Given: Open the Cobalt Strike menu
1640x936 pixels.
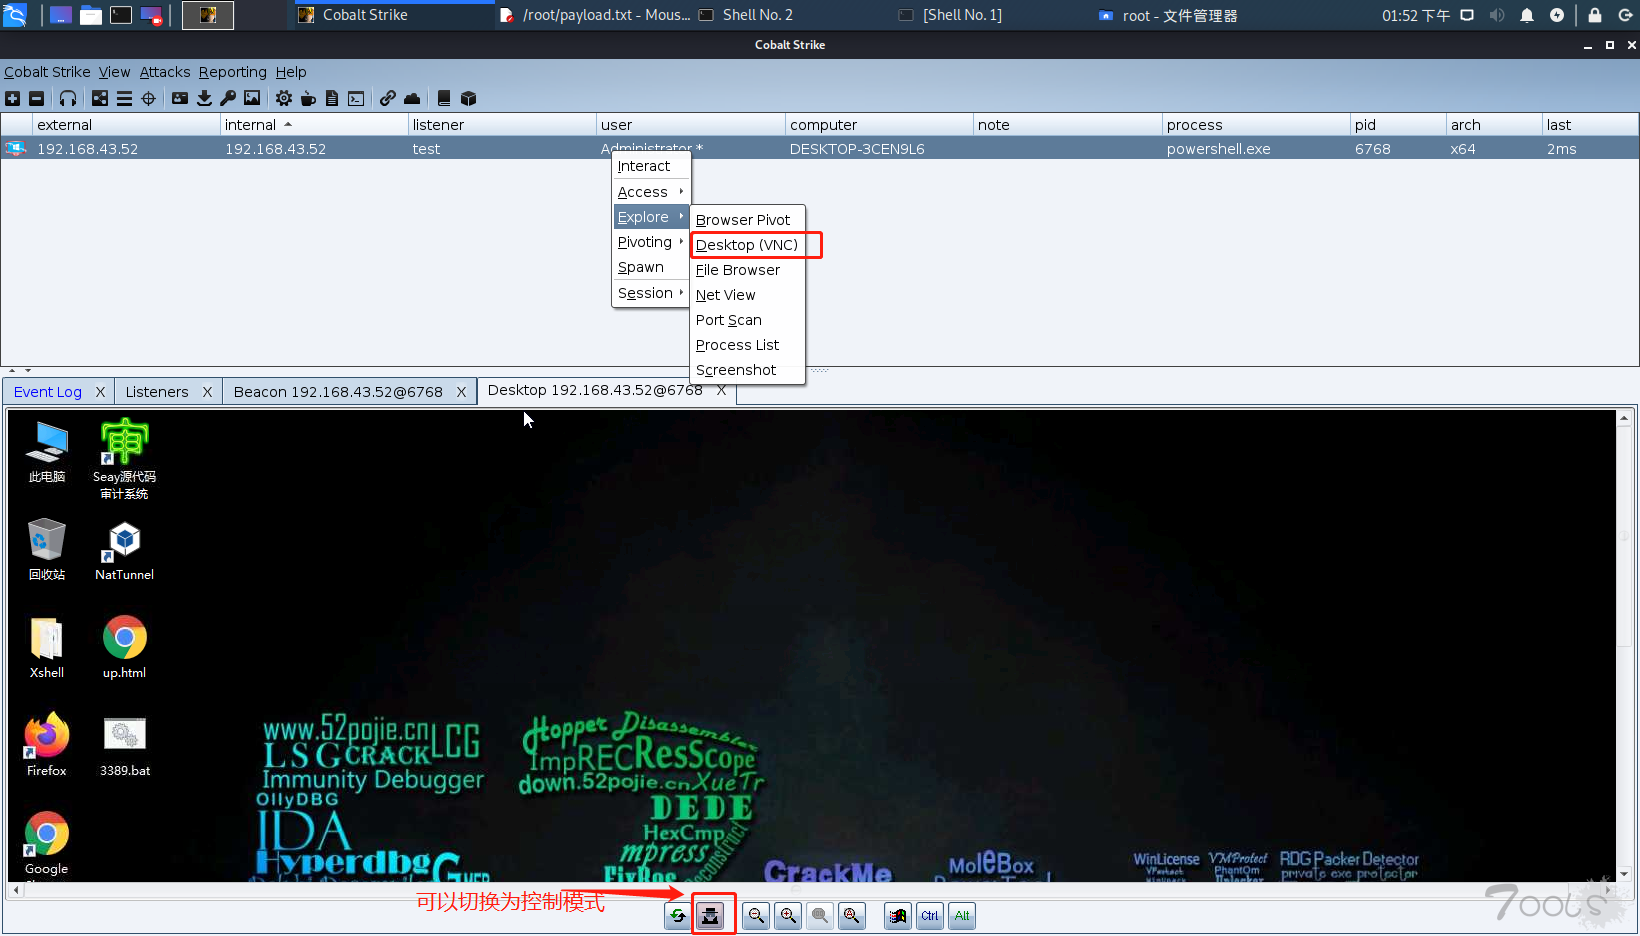Looking at the screenshot, I should coord(47,72).
